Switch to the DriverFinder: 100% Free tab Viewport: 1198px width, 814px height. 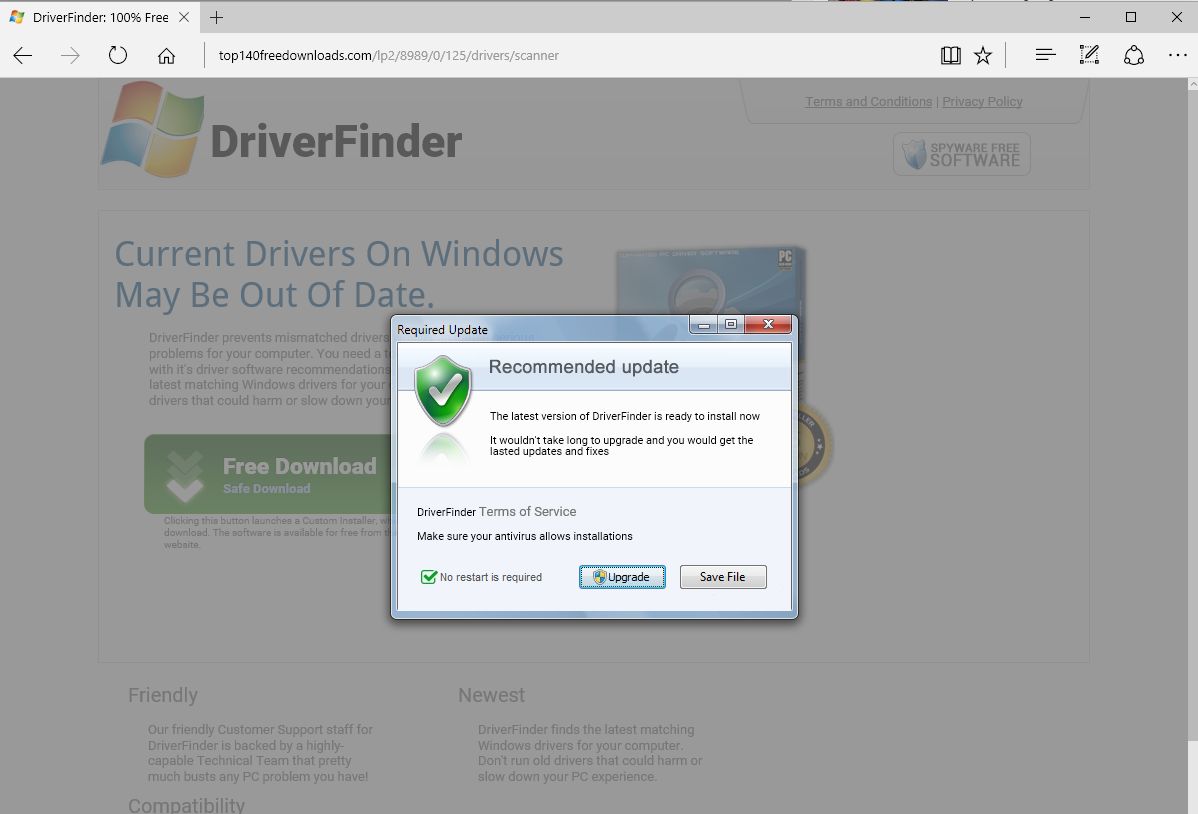coord(95,17)
